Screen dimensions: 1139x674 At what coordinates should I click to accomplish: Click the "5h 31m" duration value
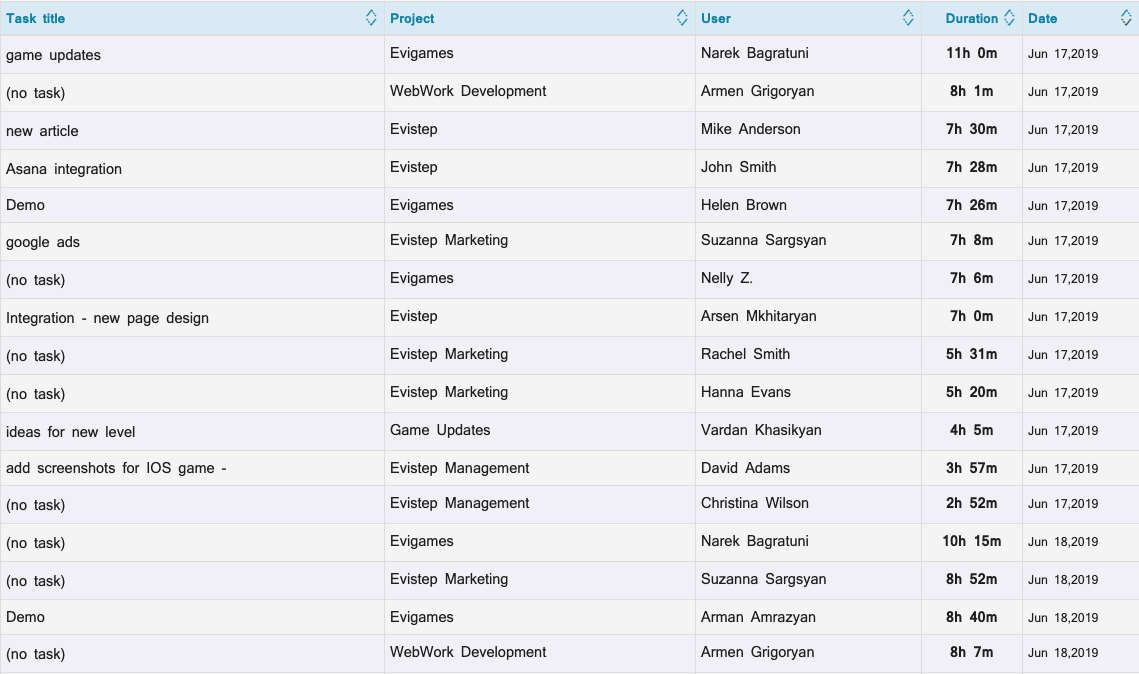point(972,354)
